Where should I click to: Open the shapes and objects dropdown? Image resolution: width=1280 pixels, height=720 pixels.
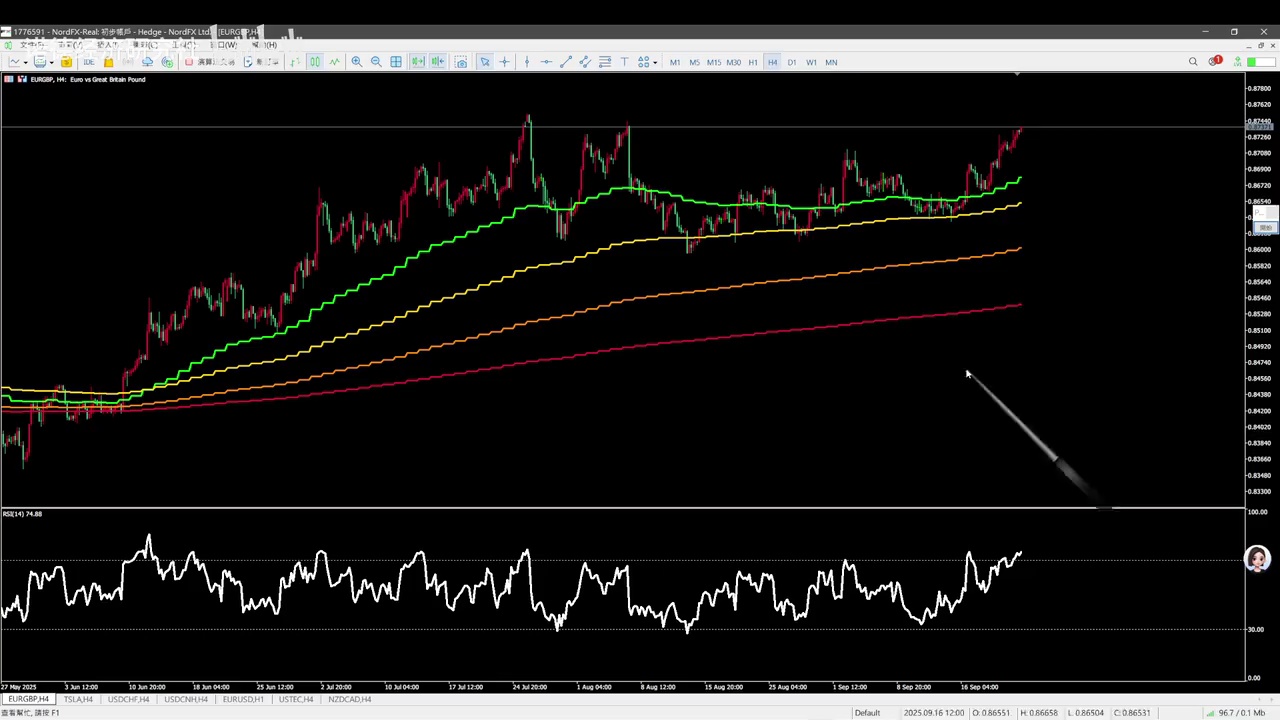coord(647,62)
